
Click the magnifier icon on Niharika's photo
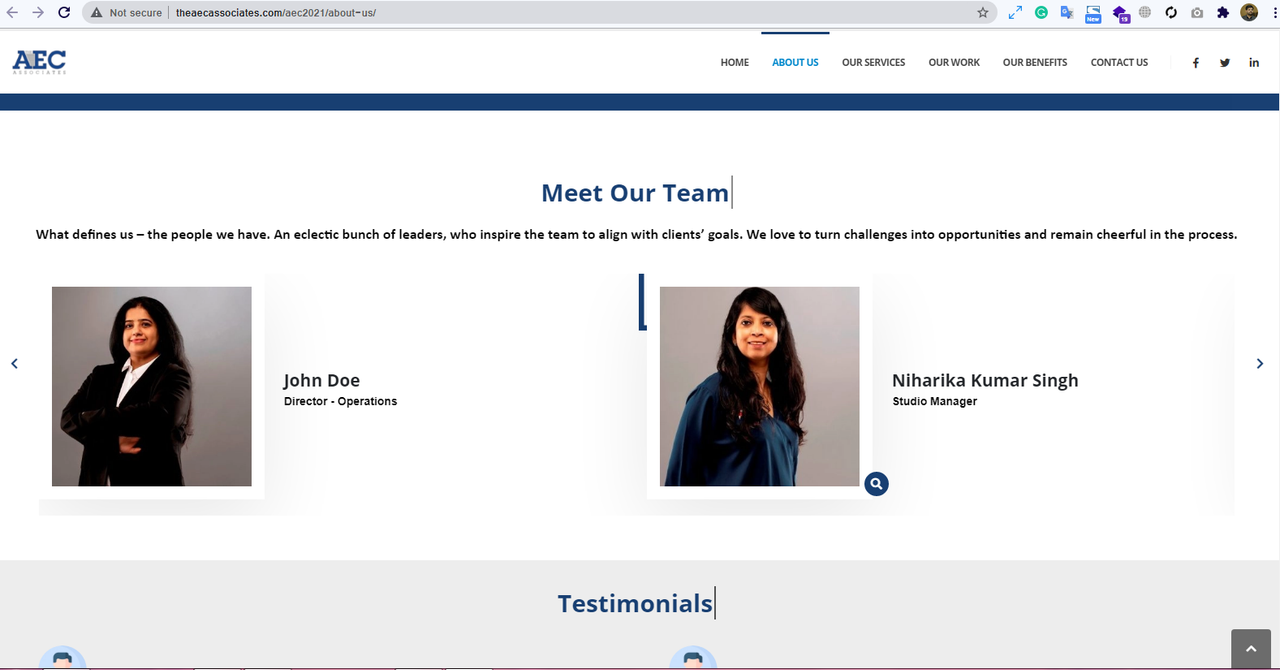[x=876, y=484]
